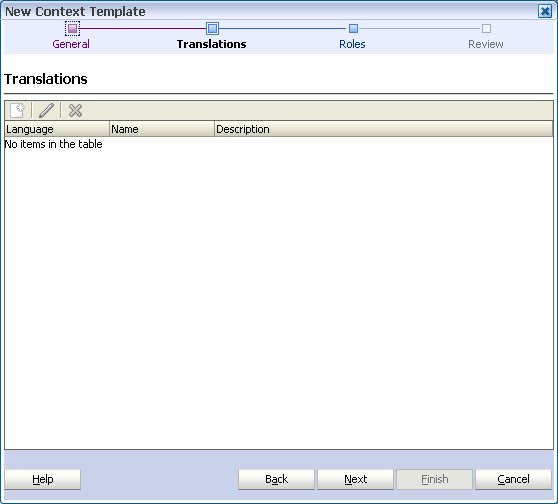
Task: Click the Delete X toolbar icon
Action: pos(75,110)
